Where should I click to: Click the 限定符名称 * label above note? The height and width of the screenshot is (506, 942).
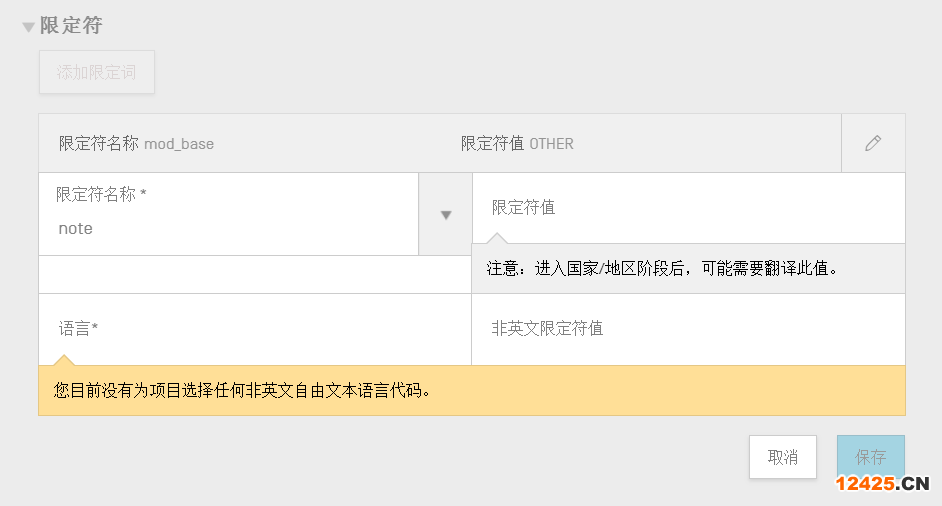point(101,195)
